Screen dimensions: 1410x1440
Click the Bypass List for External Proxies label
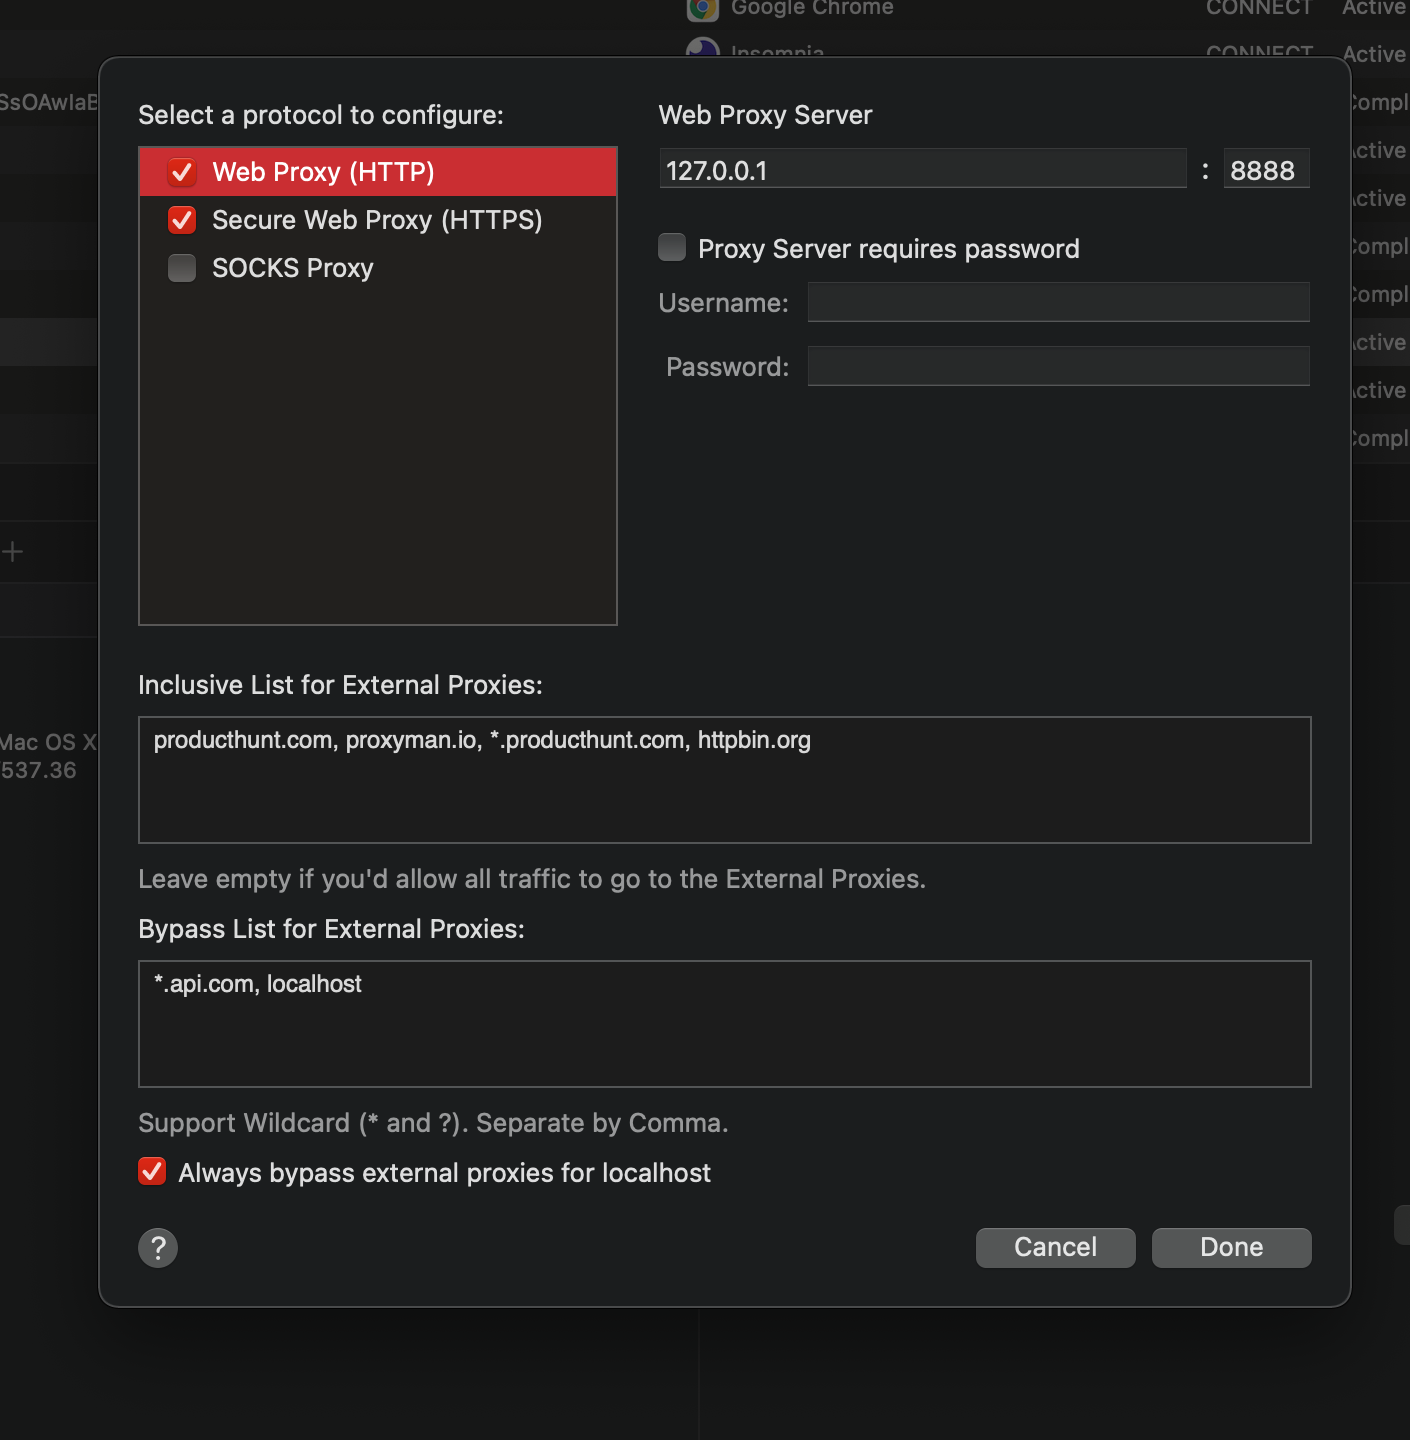click(331, 929)
